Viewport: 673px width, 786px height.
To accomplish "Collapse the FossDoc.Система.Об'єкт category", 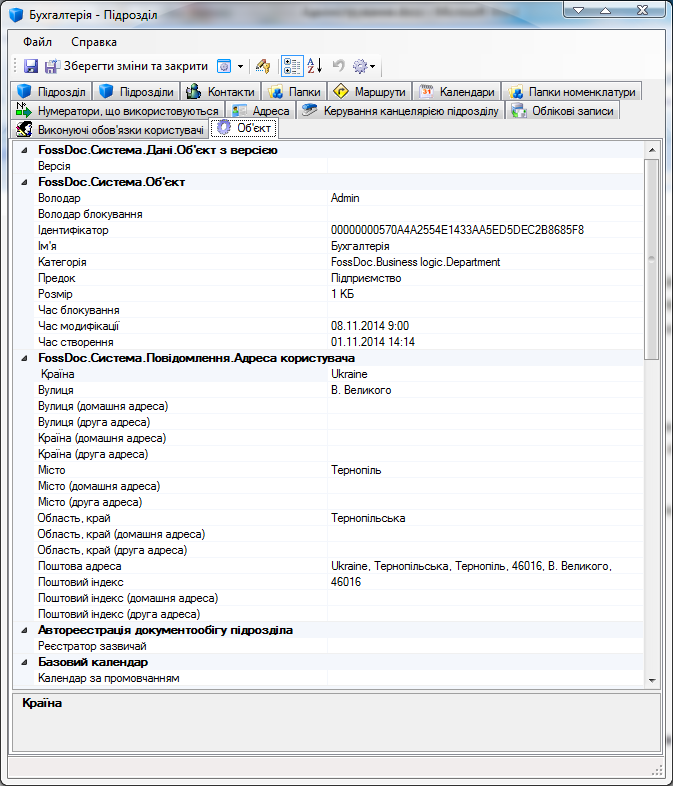I will point(24,182).
